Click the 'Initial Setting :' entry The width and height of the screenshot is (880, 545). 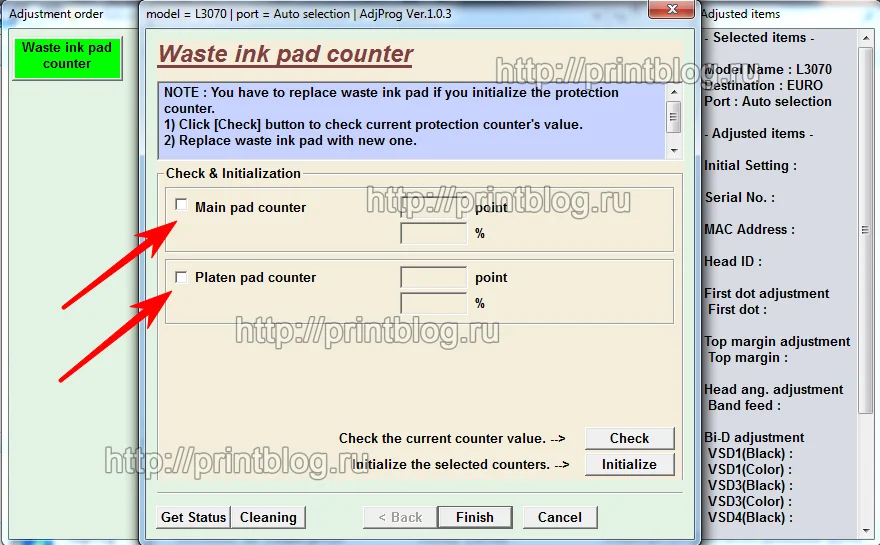[750, 166]
